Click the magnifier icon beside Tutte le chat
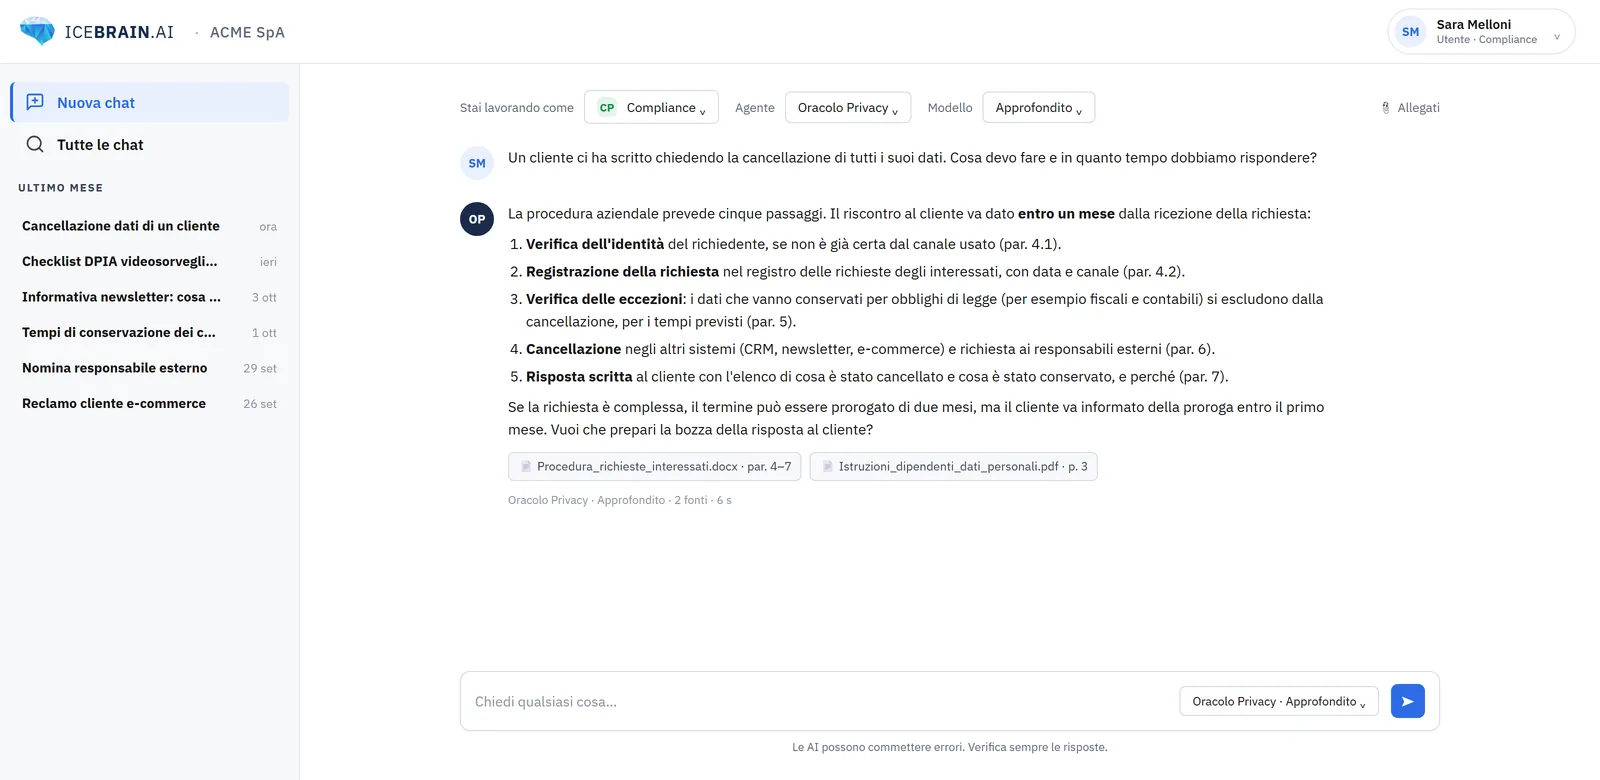This screenshot has width=1600, height=780. 35,144
